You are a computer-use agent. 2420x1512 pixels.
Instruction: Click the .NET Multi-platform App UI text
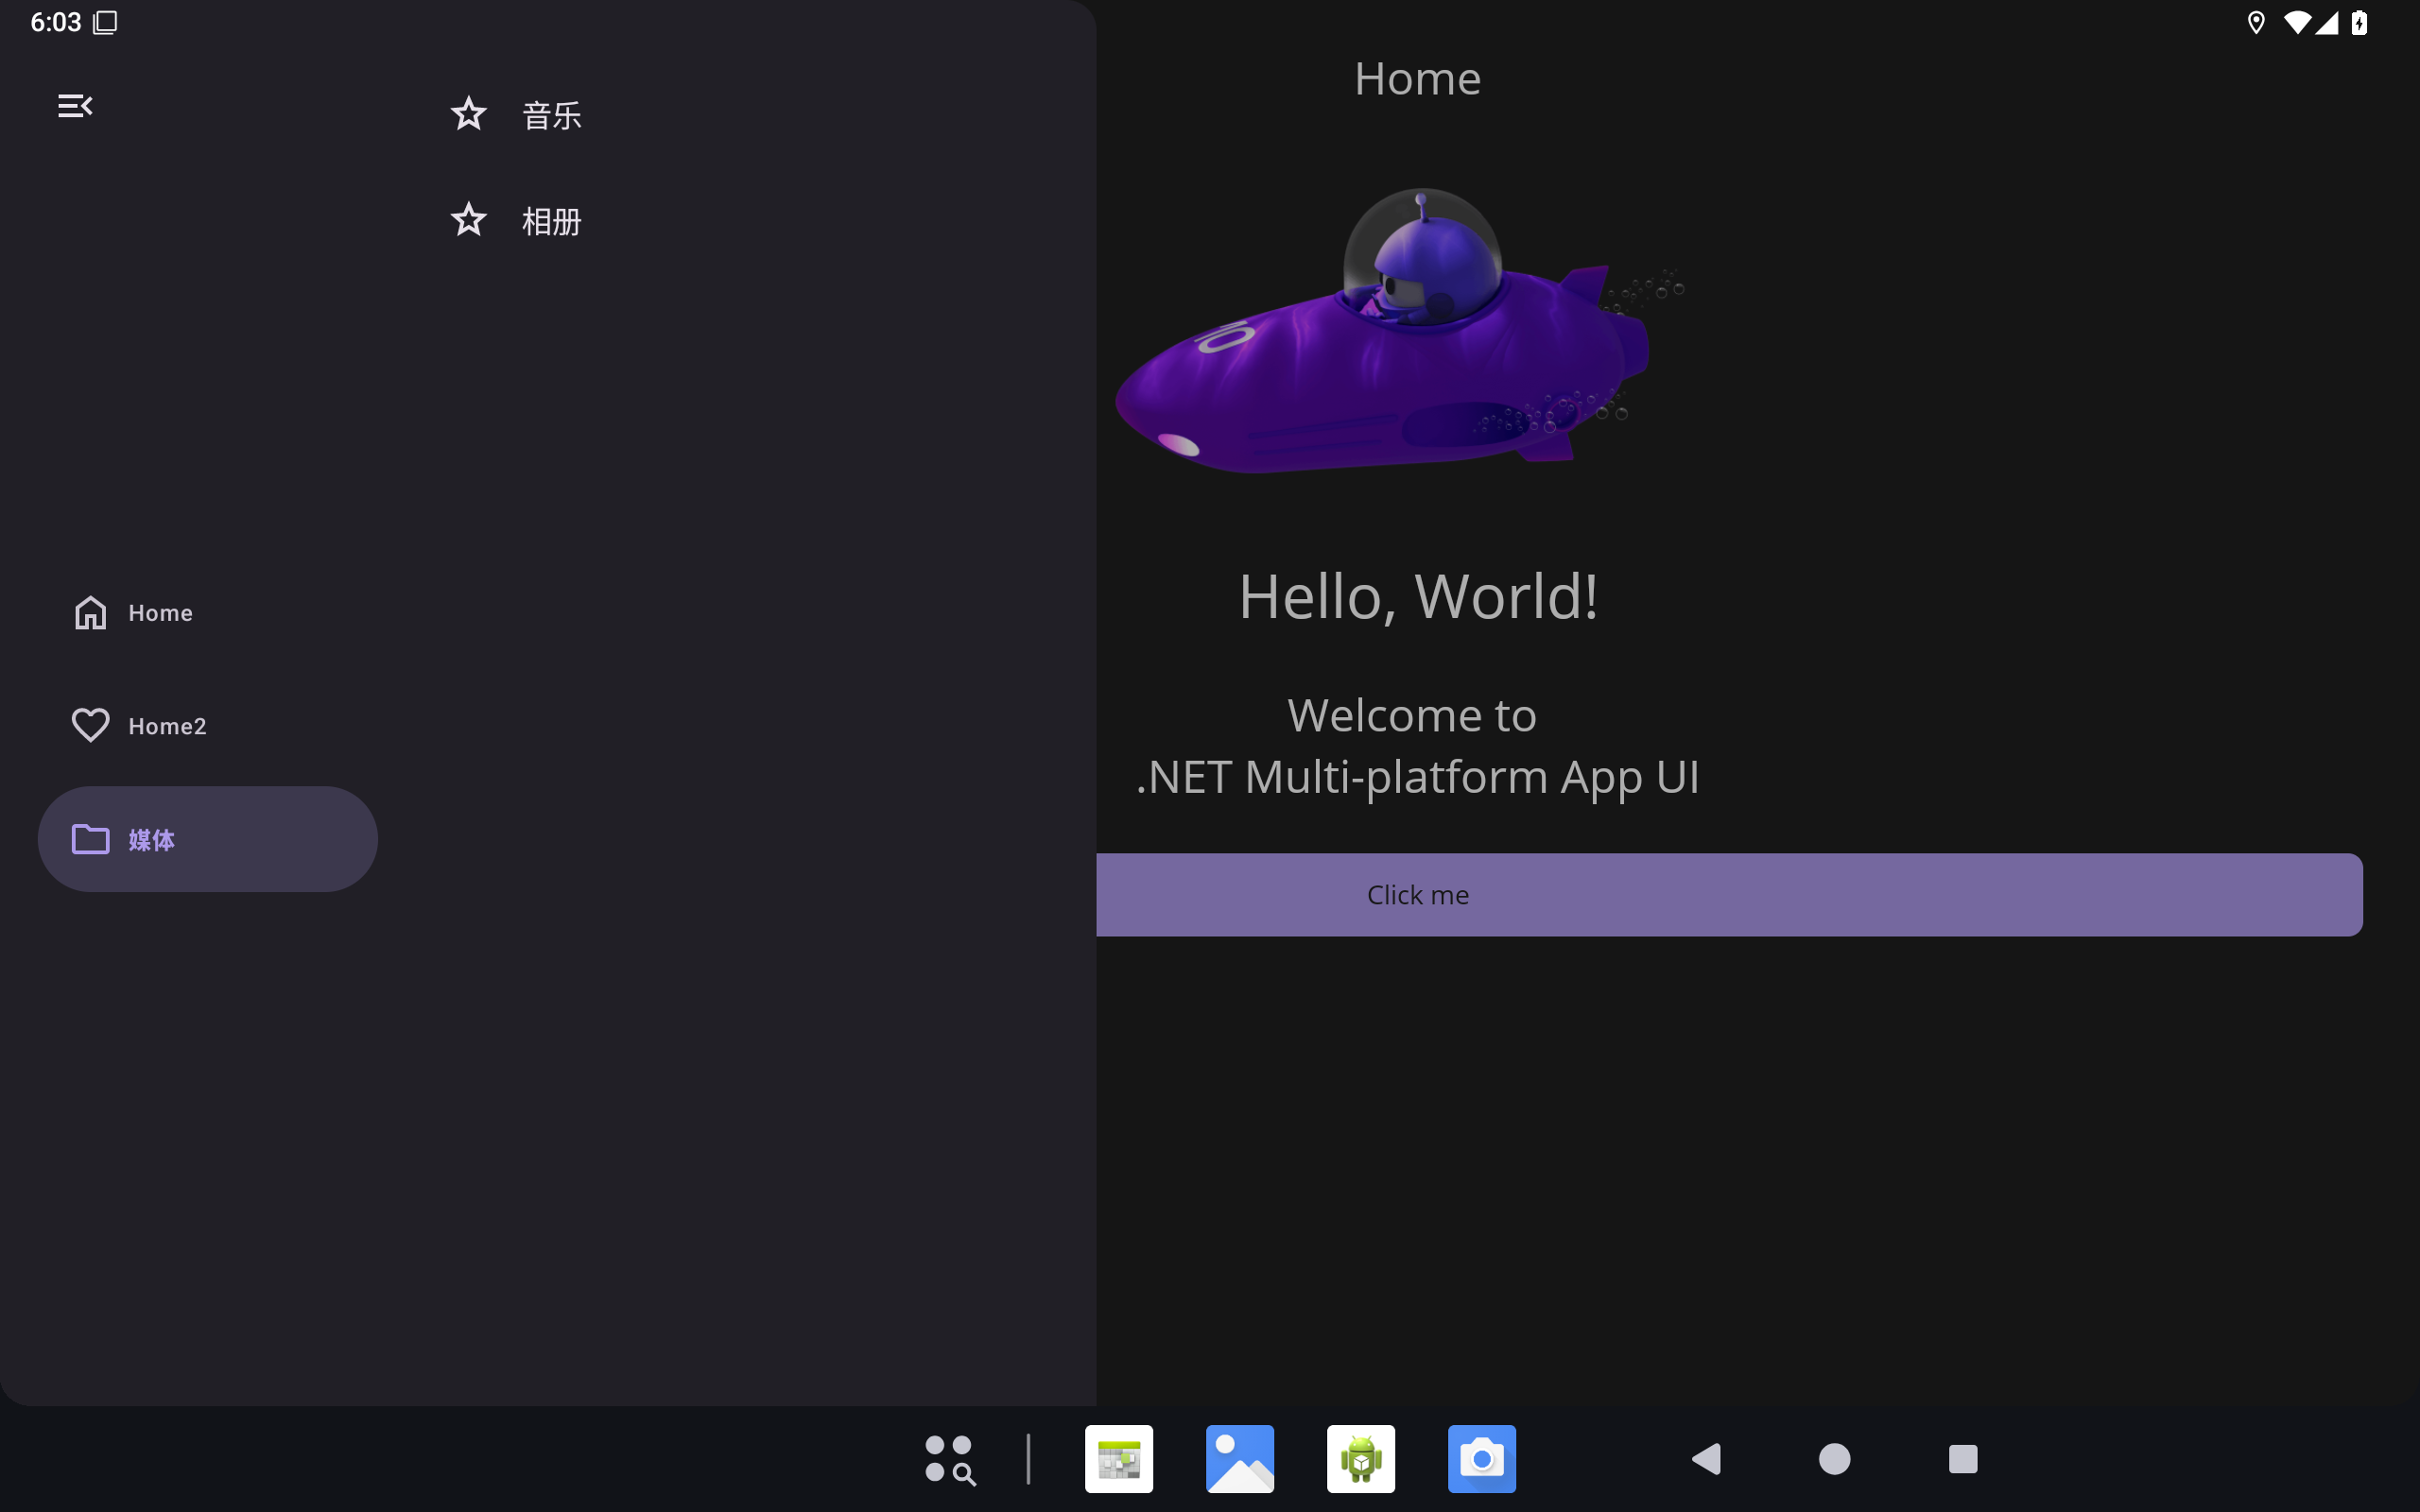pyautogui.click(x=1418, y=777)
